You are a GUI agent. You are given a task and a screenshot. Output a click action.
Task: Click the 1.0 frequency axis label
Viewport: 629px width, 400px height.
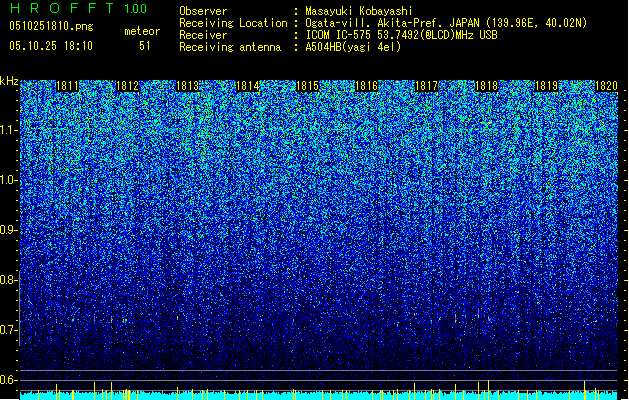pos(8,180)
